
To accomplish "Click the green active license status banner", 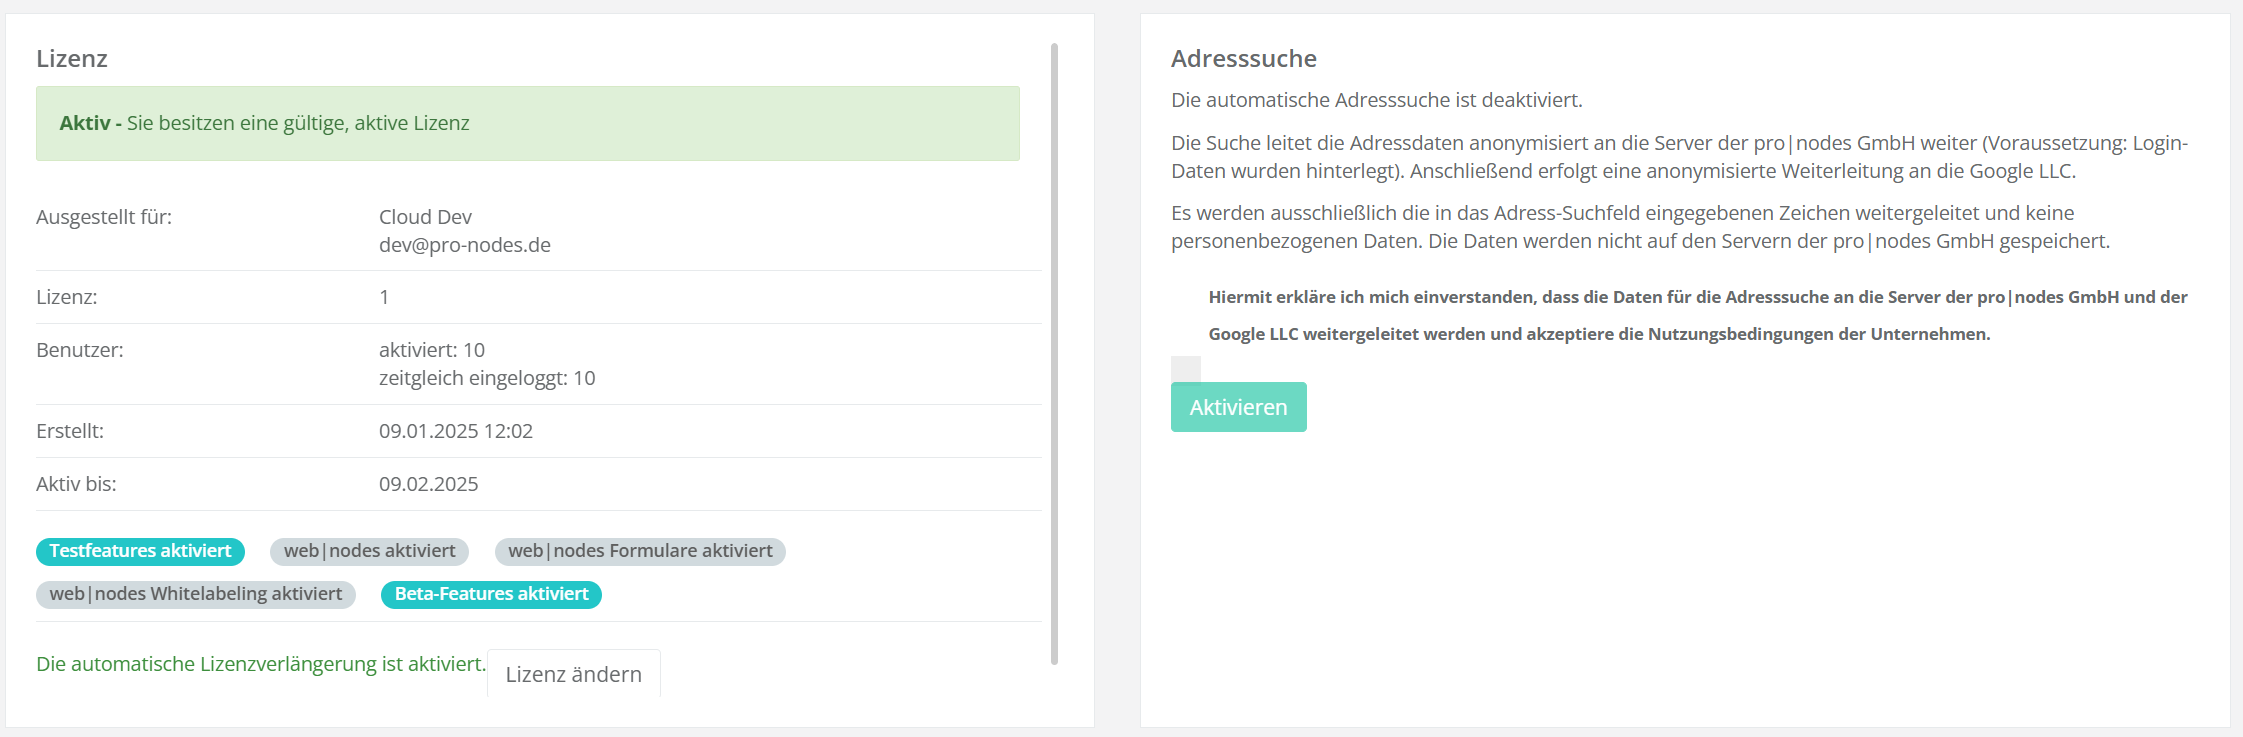I will tap(527, 123).
